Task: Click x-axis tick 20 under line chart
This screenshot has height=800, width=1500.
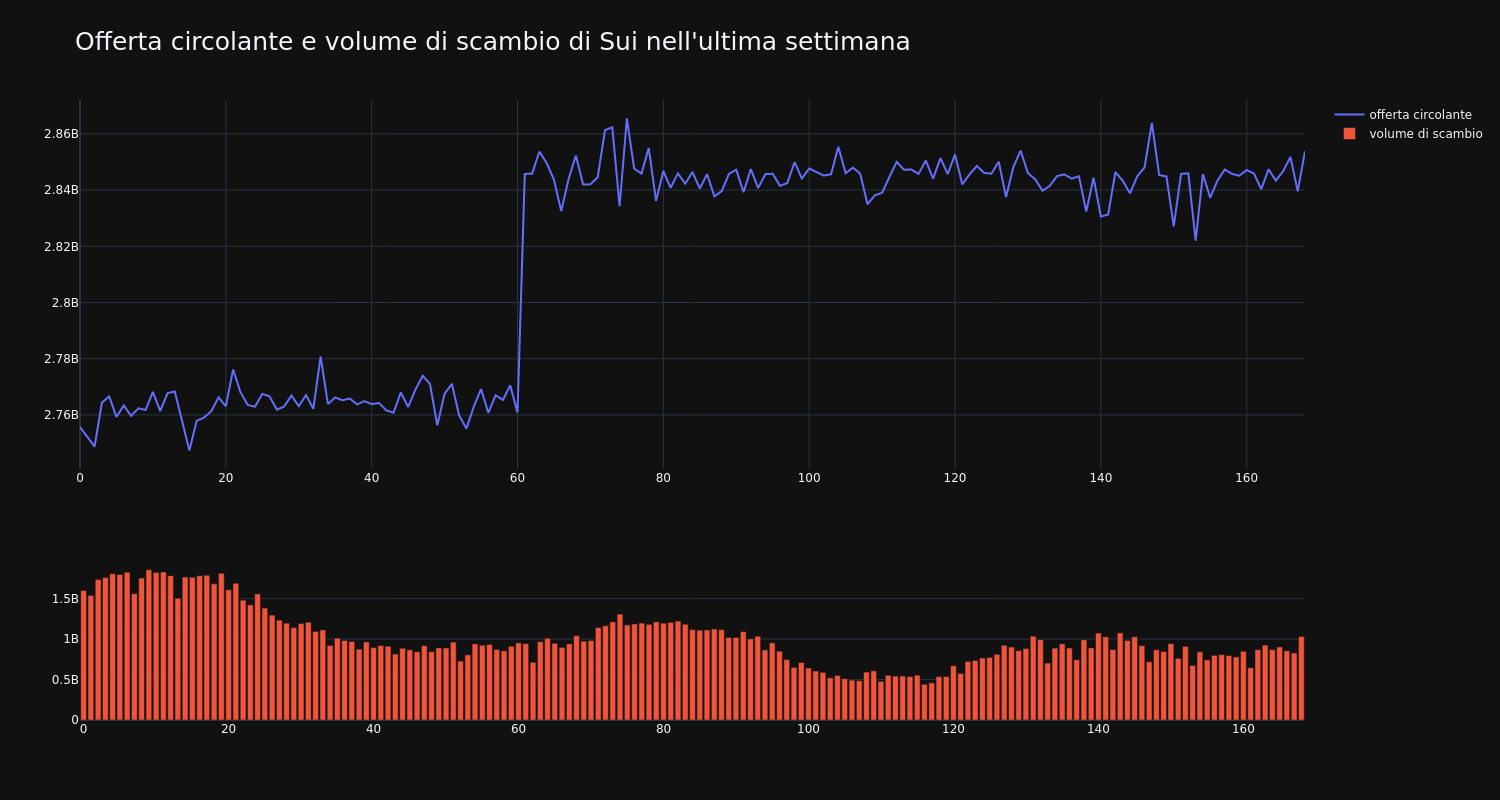Action: point(226,478)
